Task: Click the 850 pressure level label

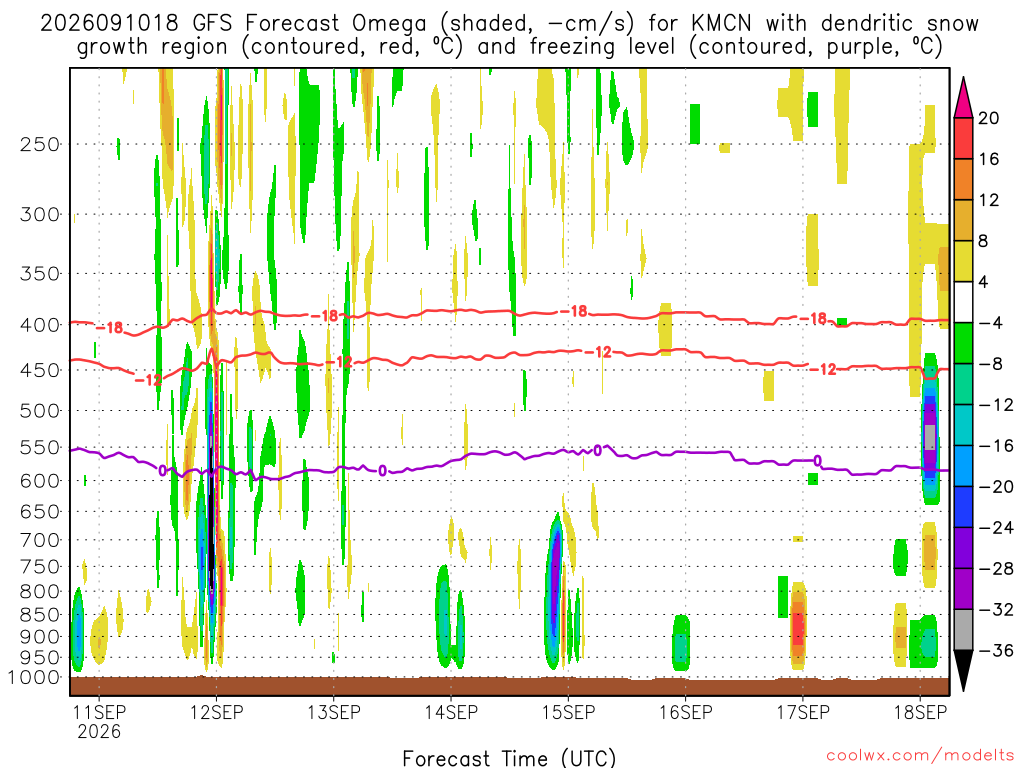Action: [40, 615]
